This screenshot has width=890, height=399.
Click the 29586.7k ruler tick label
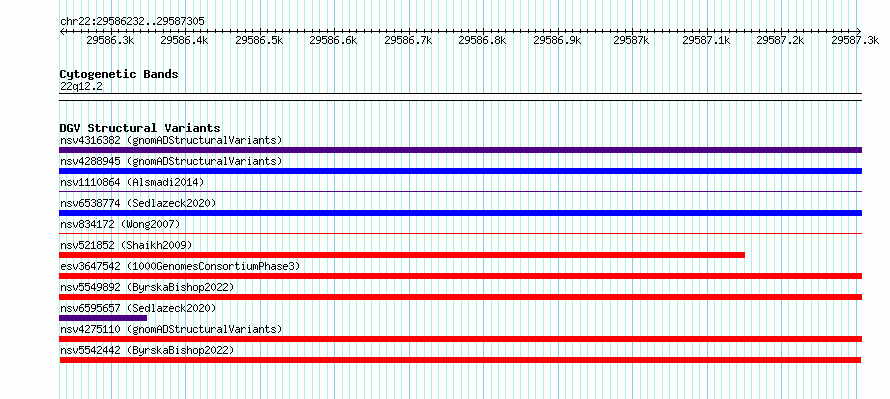point(408,40)
